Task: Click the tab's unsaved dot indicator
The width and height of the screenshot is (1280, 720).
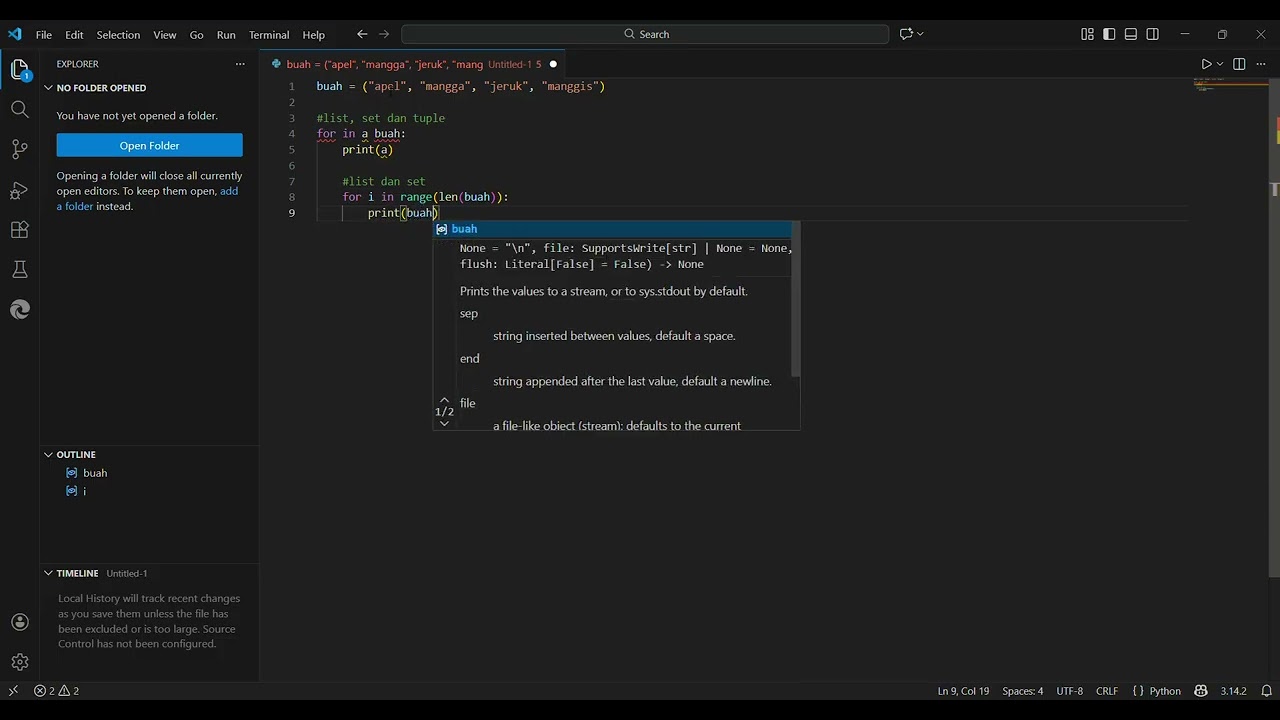Action: pyautogui.click(x=553, y=64)
